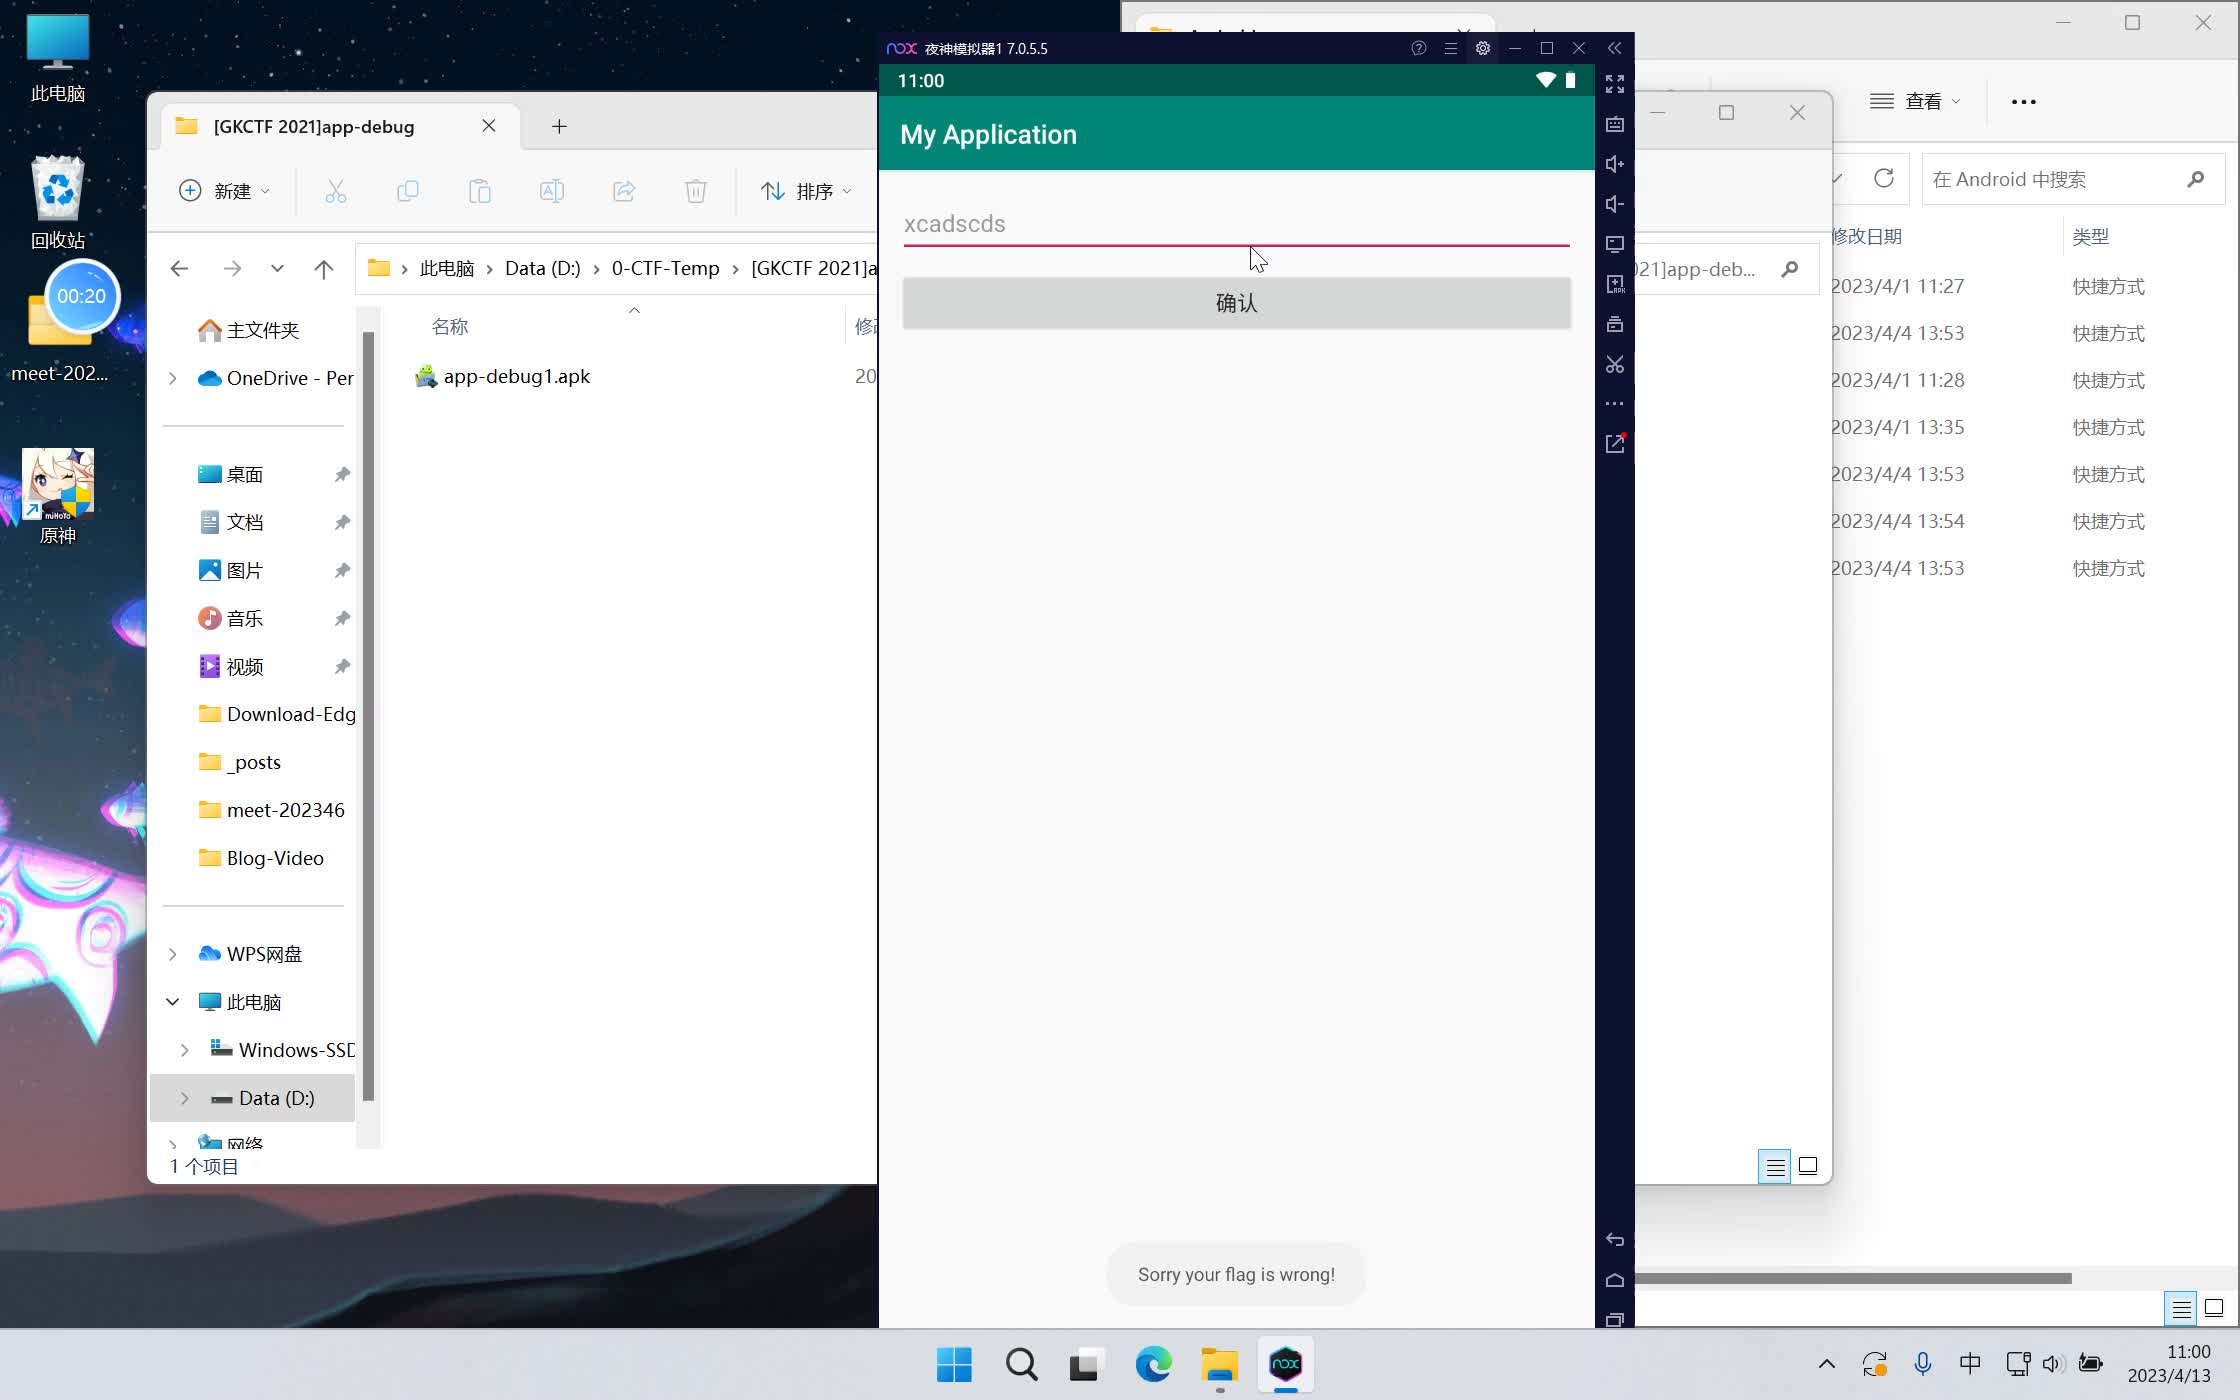Switch to large icons view toggle in middle window

pyautogui.click(x=1808, y=1166)
